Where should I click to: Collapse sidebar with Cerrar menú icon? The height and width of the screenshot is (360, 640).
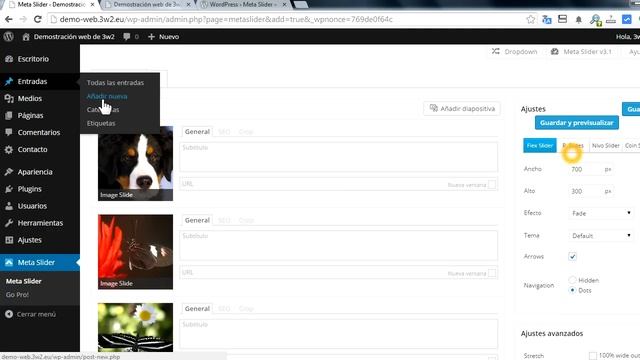tap(9, 314)
